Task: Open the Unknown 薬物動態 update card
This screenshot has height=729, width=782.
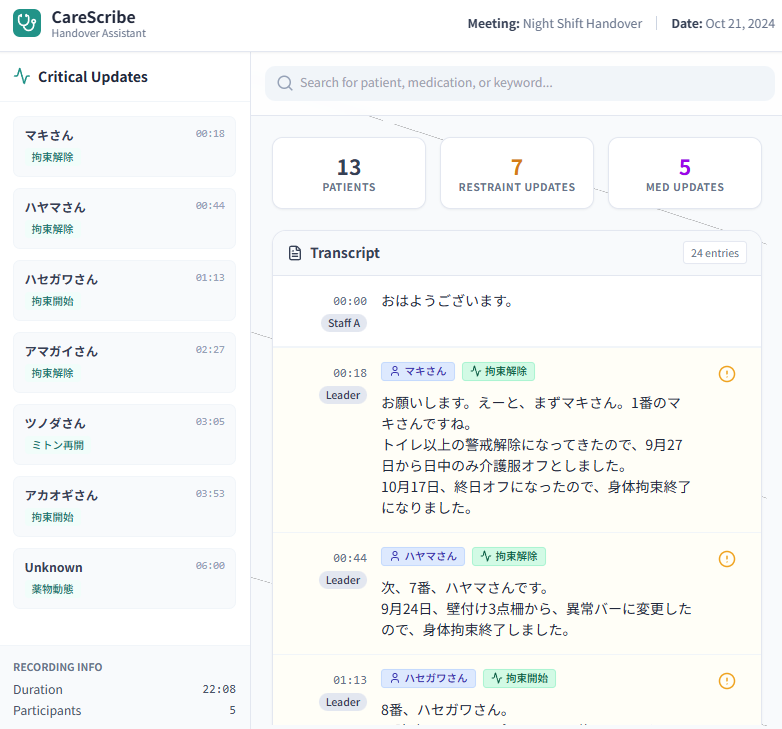Action: [124, 578]
